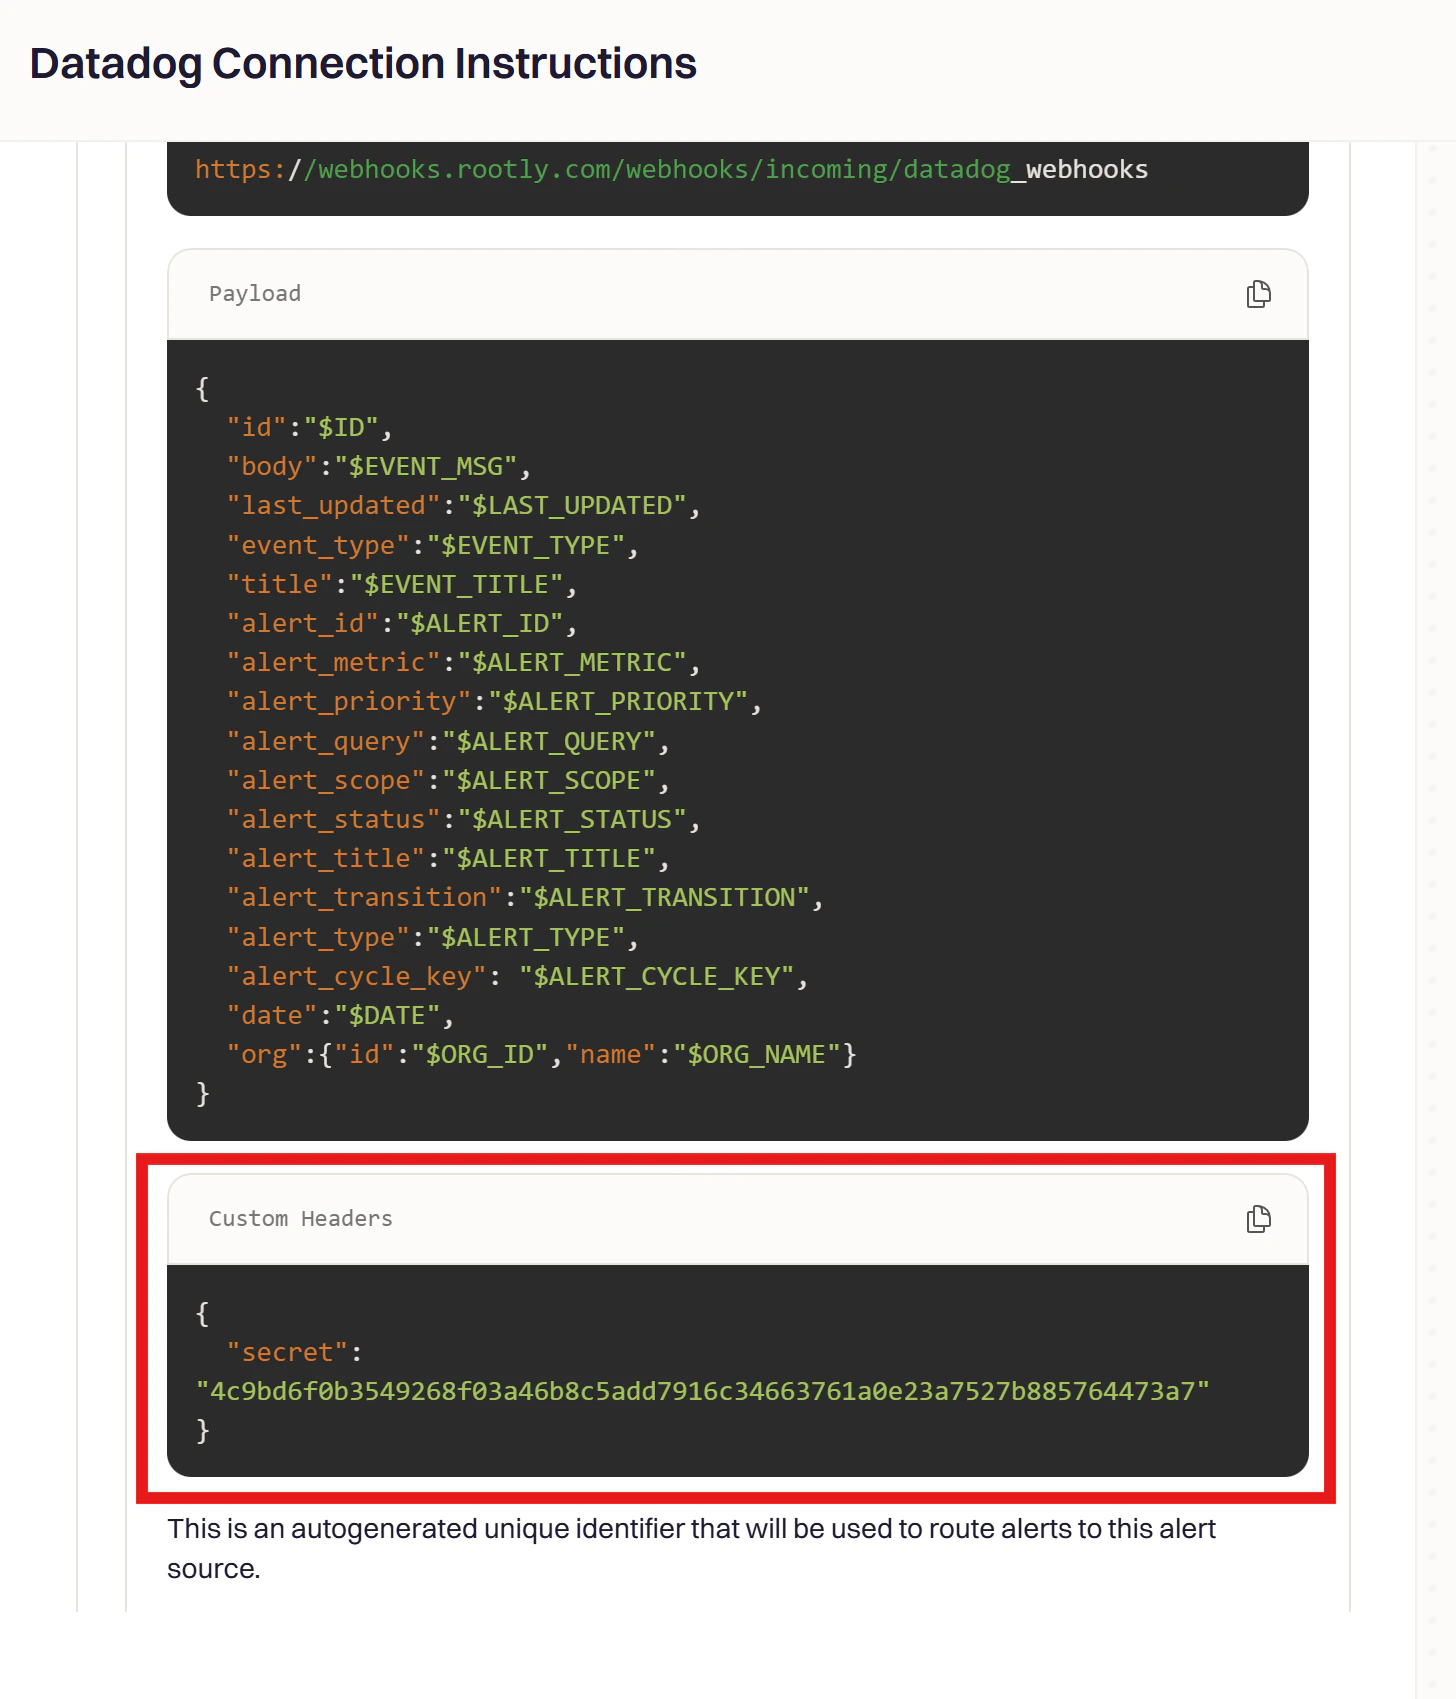Select the secret value string
The width and height of the screenshot is (1456, 1699).
pyautogui.click(x=703, y=1391)
